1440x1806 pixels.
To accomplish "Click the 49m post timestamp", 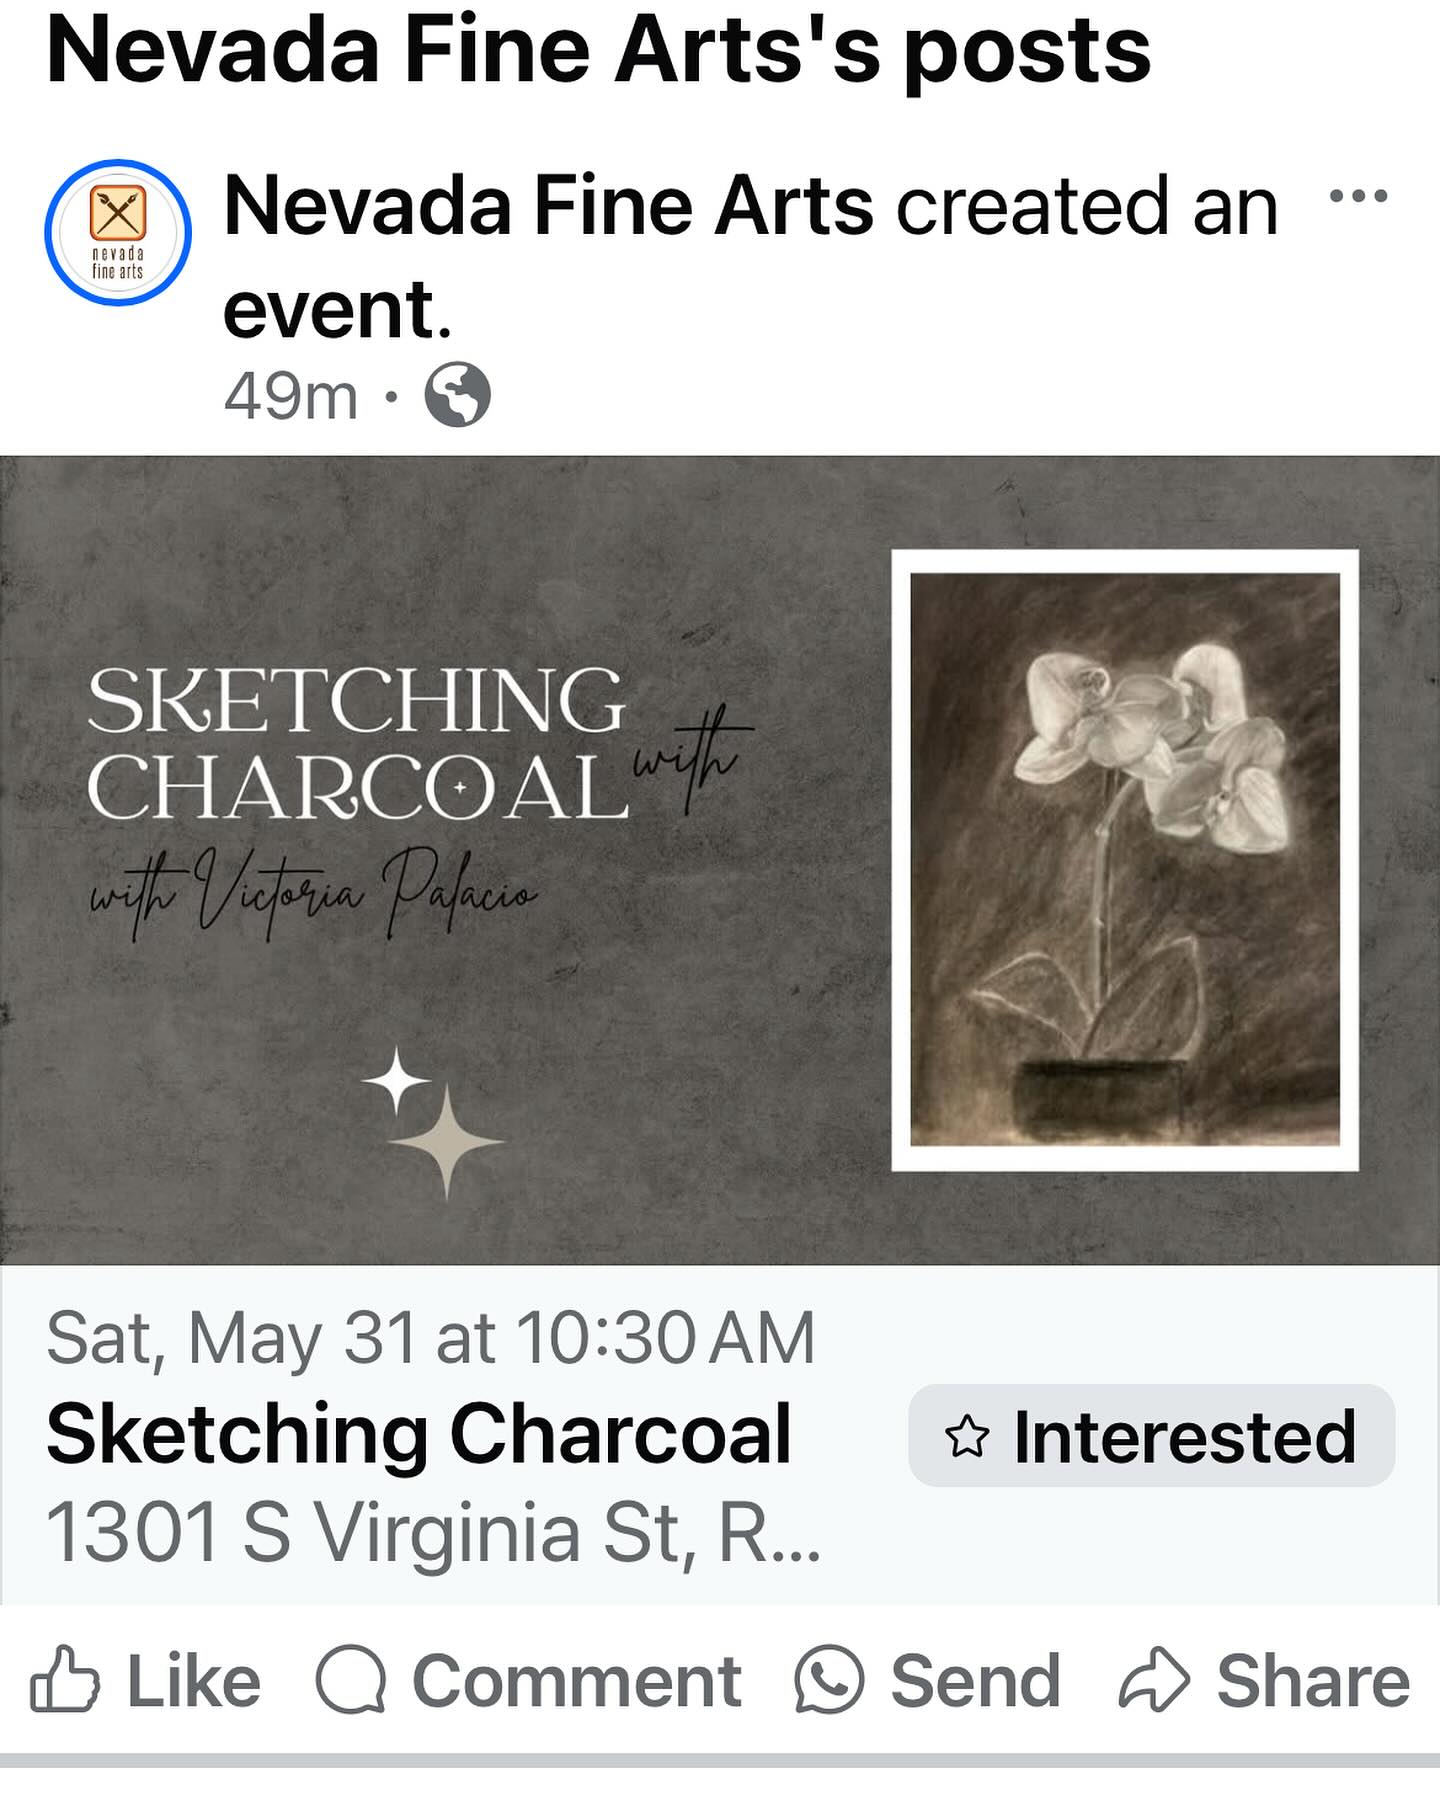I will pyautogui.click(x=290, y=396).
